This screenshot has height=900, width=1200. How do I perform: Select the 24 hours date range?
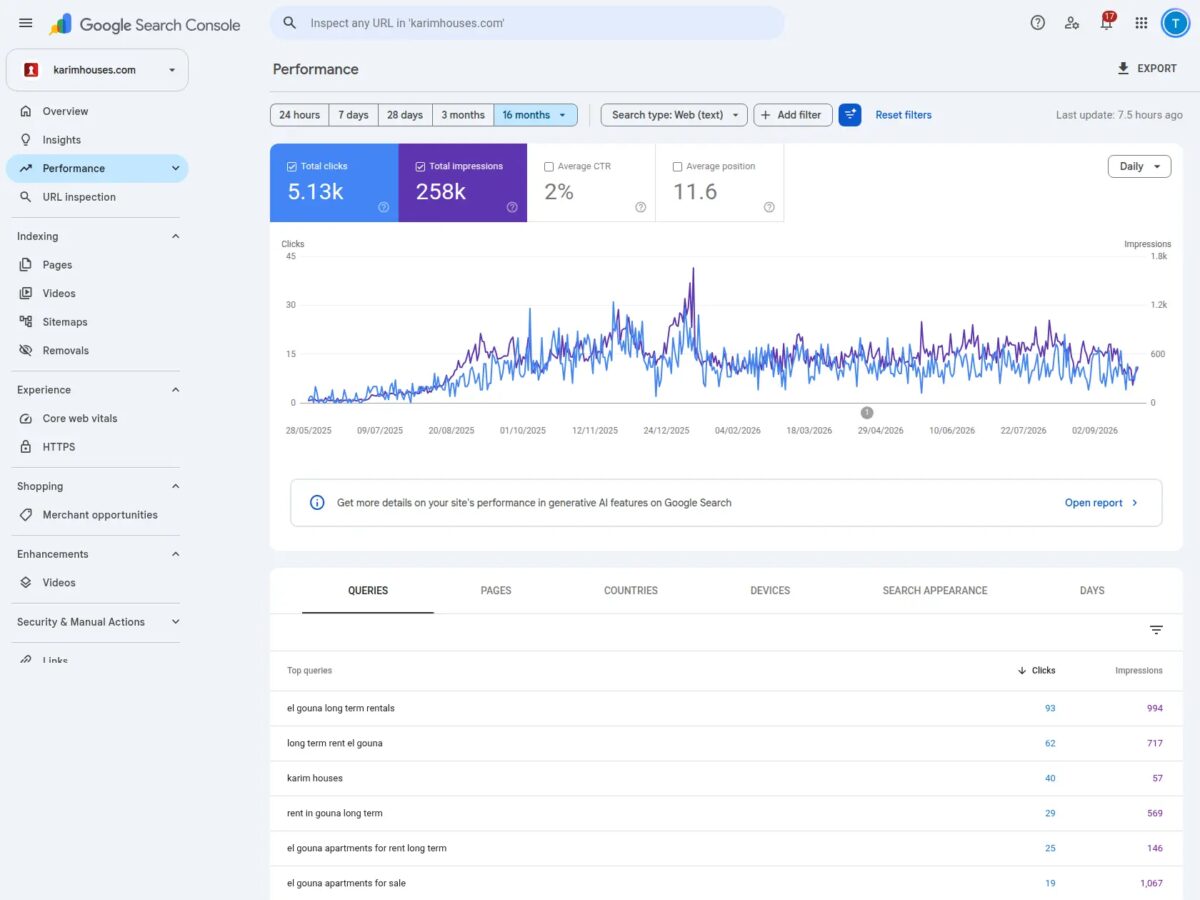pos(300,115)
